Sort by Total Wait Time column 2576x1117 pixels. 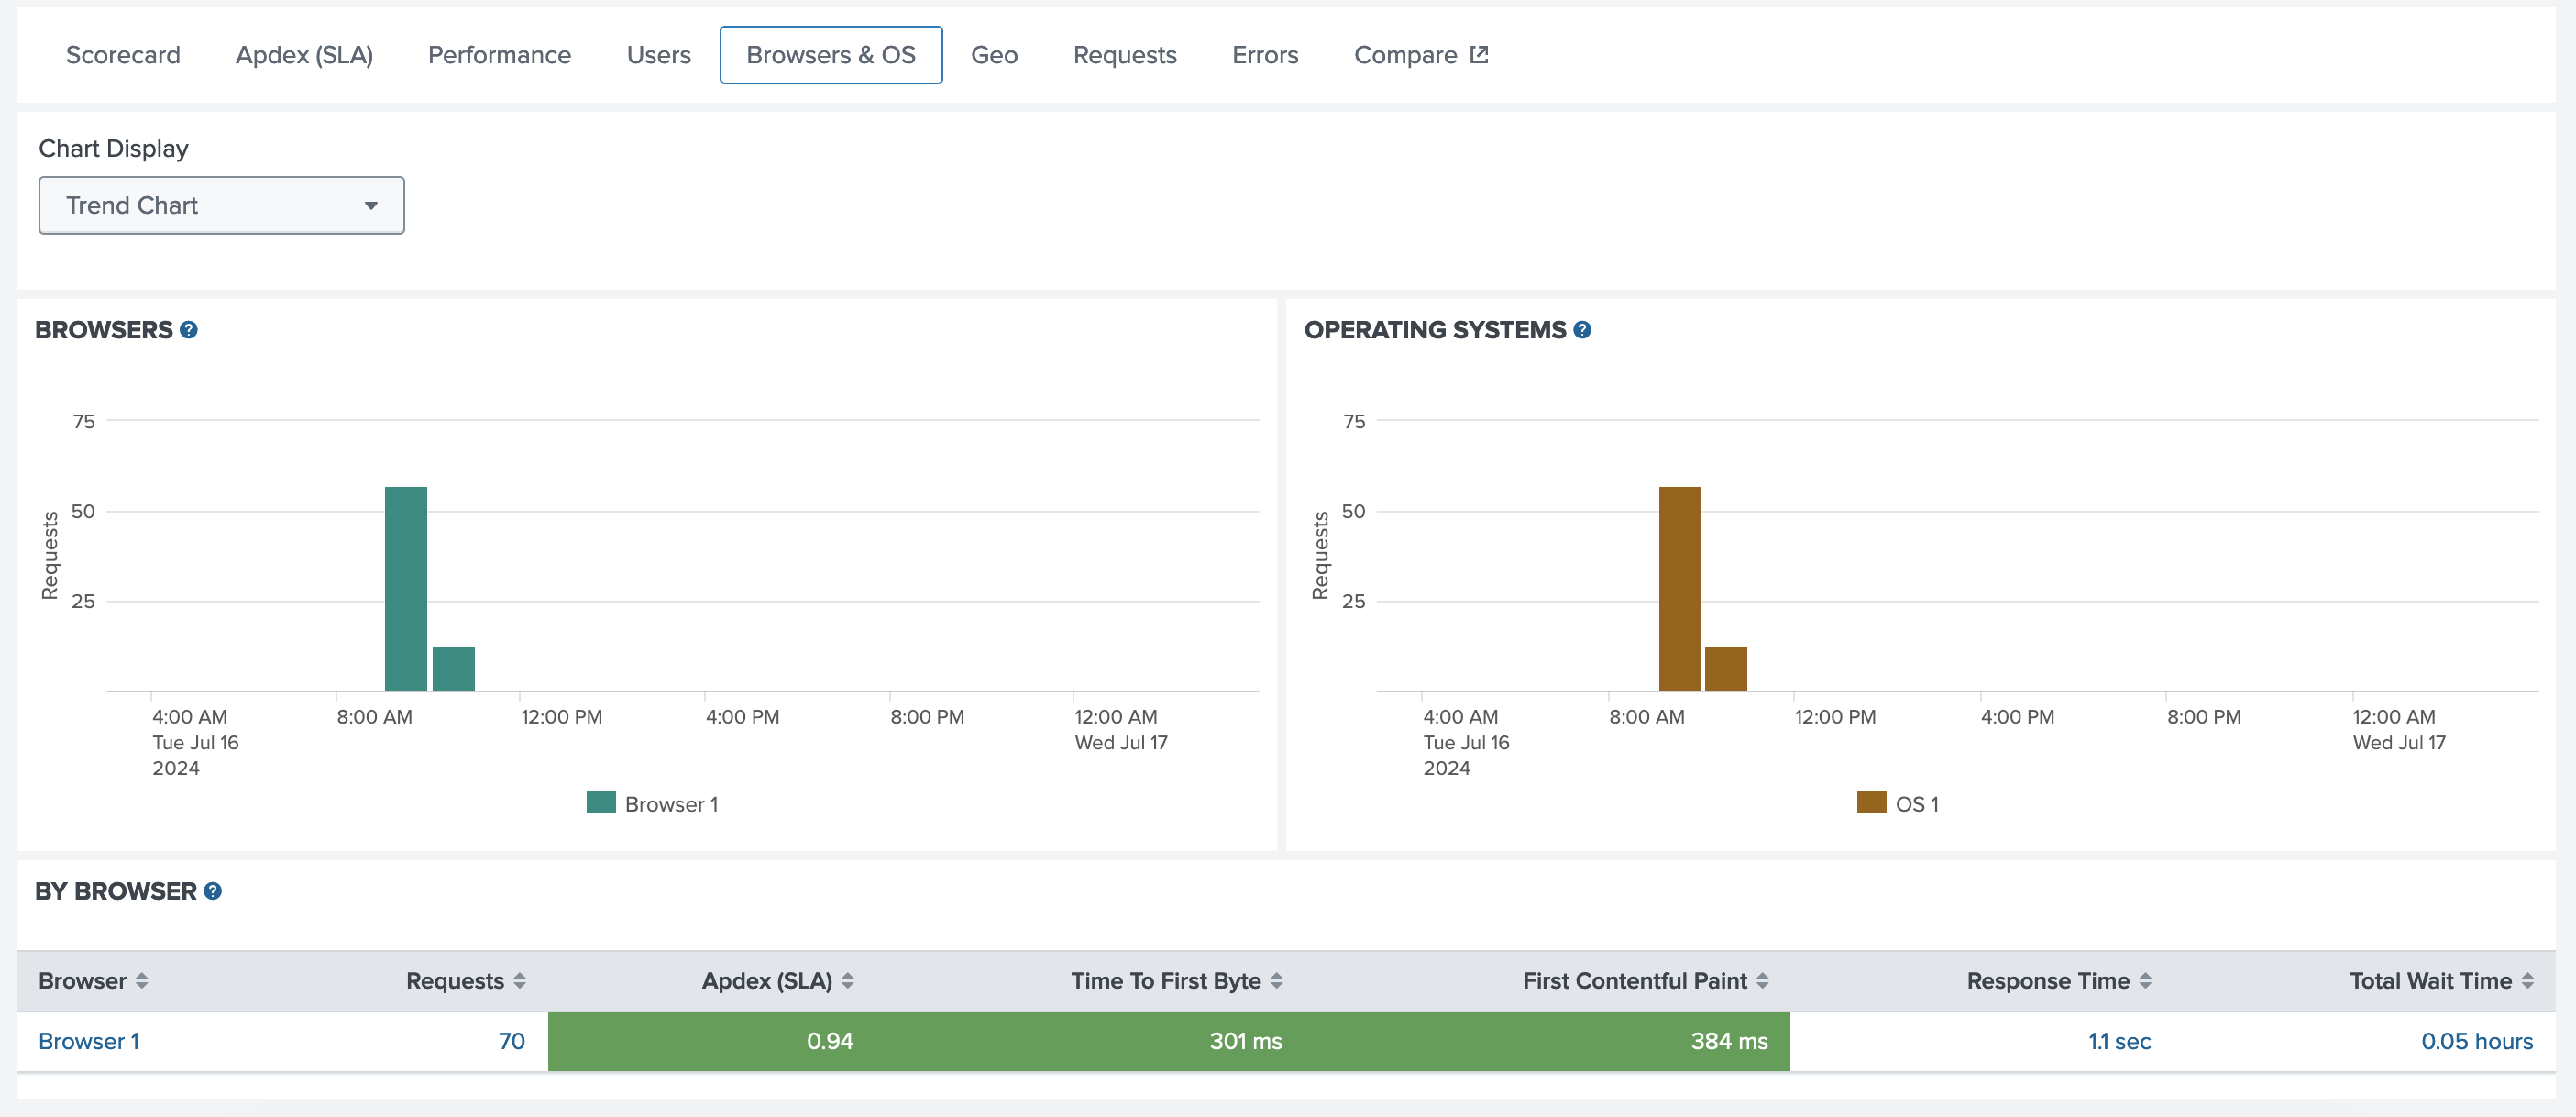click(x=2527, y=981)
